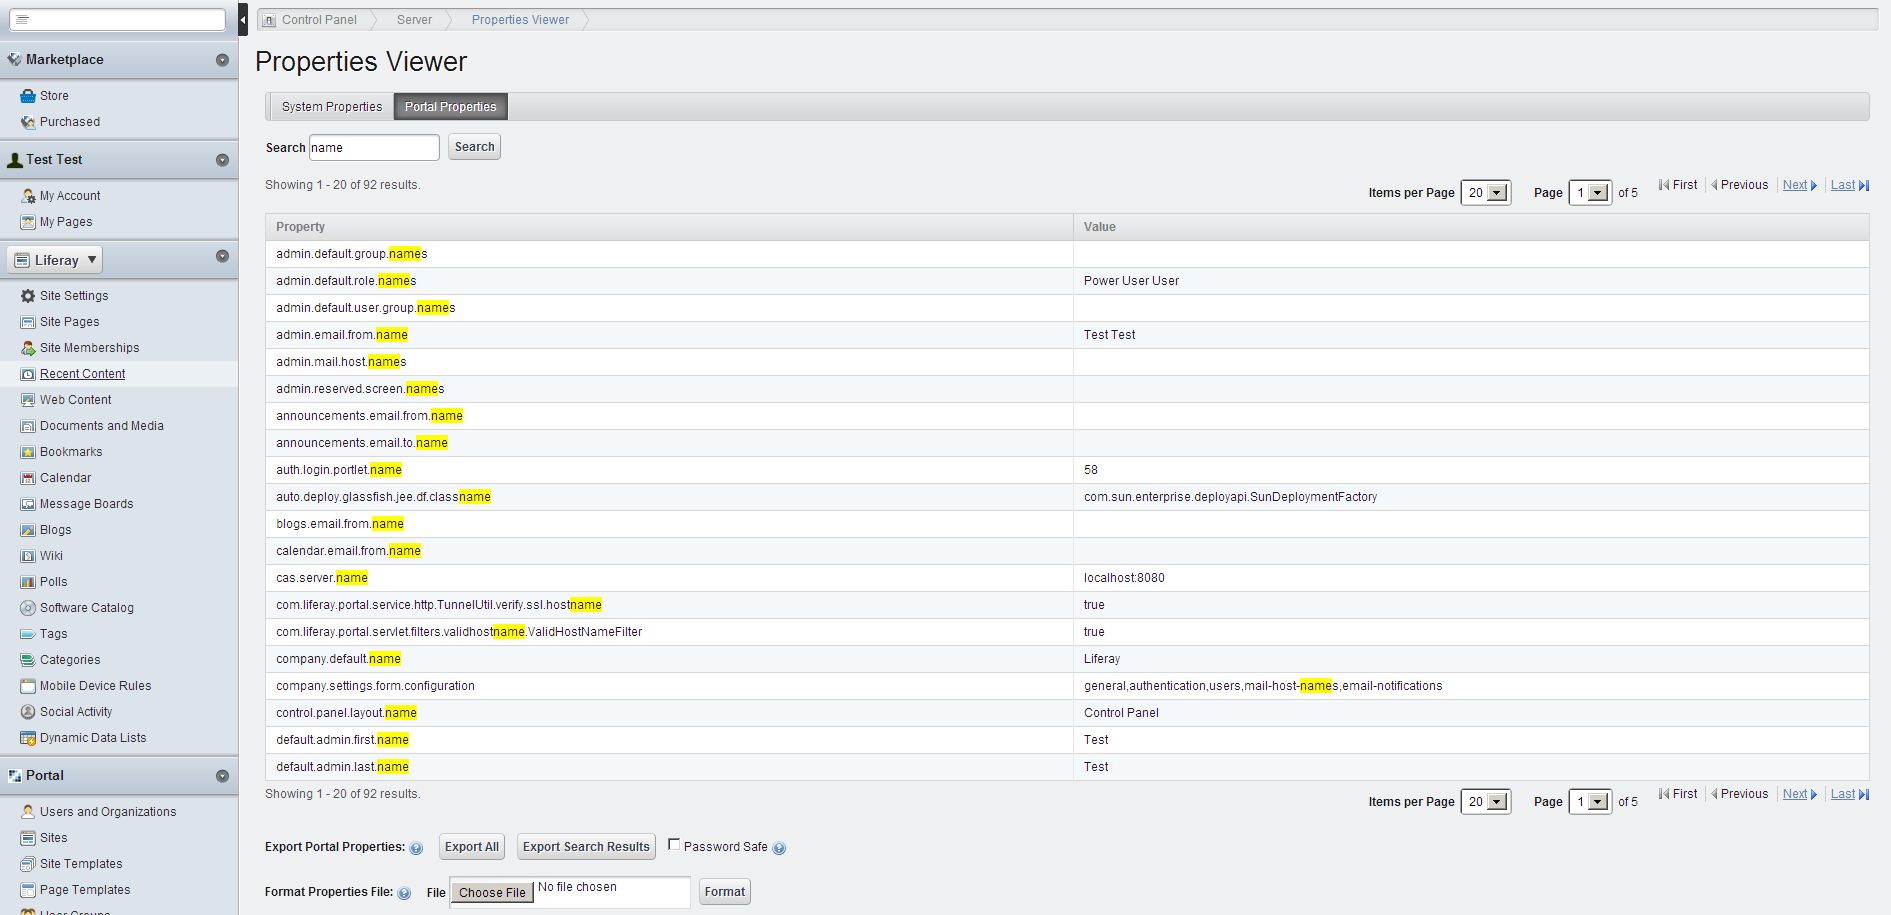Go to Control Panel breadcrumb
The width and height of the screenshot is (1891, 915).
pos(319,20)
